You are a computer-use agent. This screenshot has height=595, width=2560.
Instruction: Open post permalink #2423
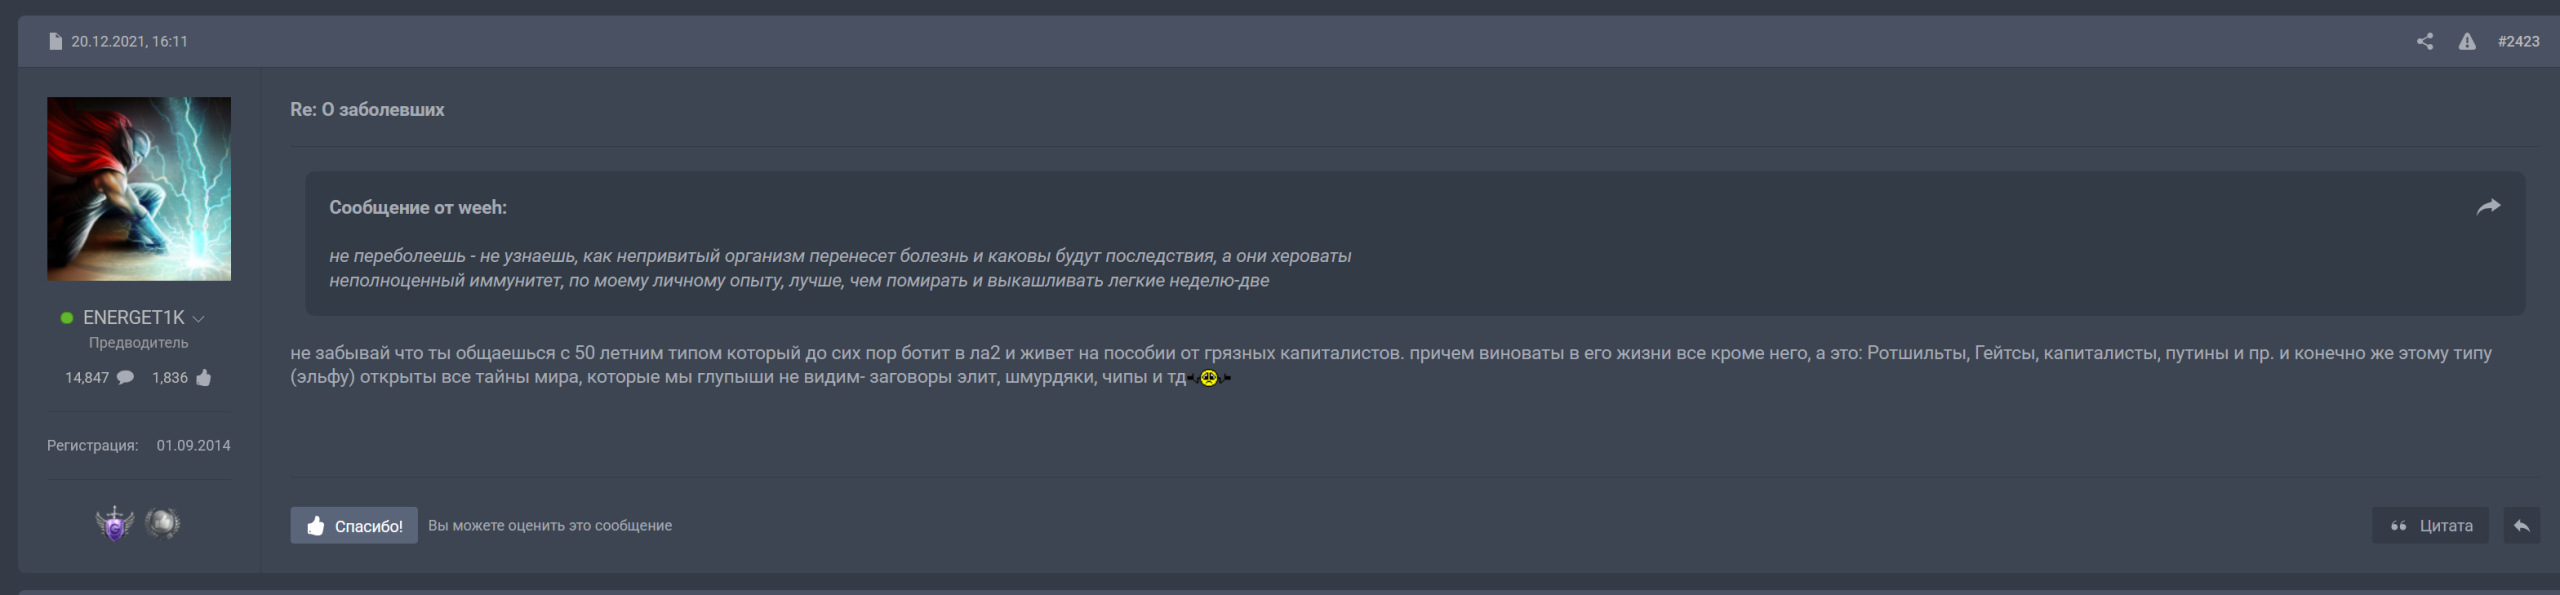[2518, 41]
